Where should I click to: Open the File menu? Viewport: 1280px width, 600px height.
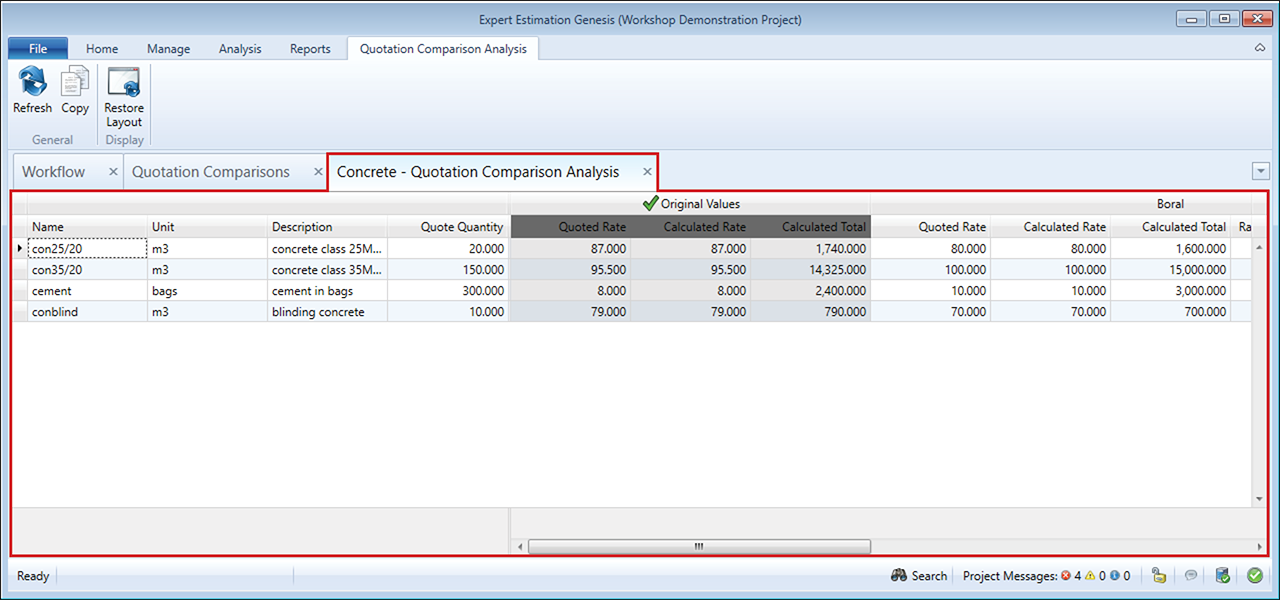pyautogui.click(x=38, y=49)
